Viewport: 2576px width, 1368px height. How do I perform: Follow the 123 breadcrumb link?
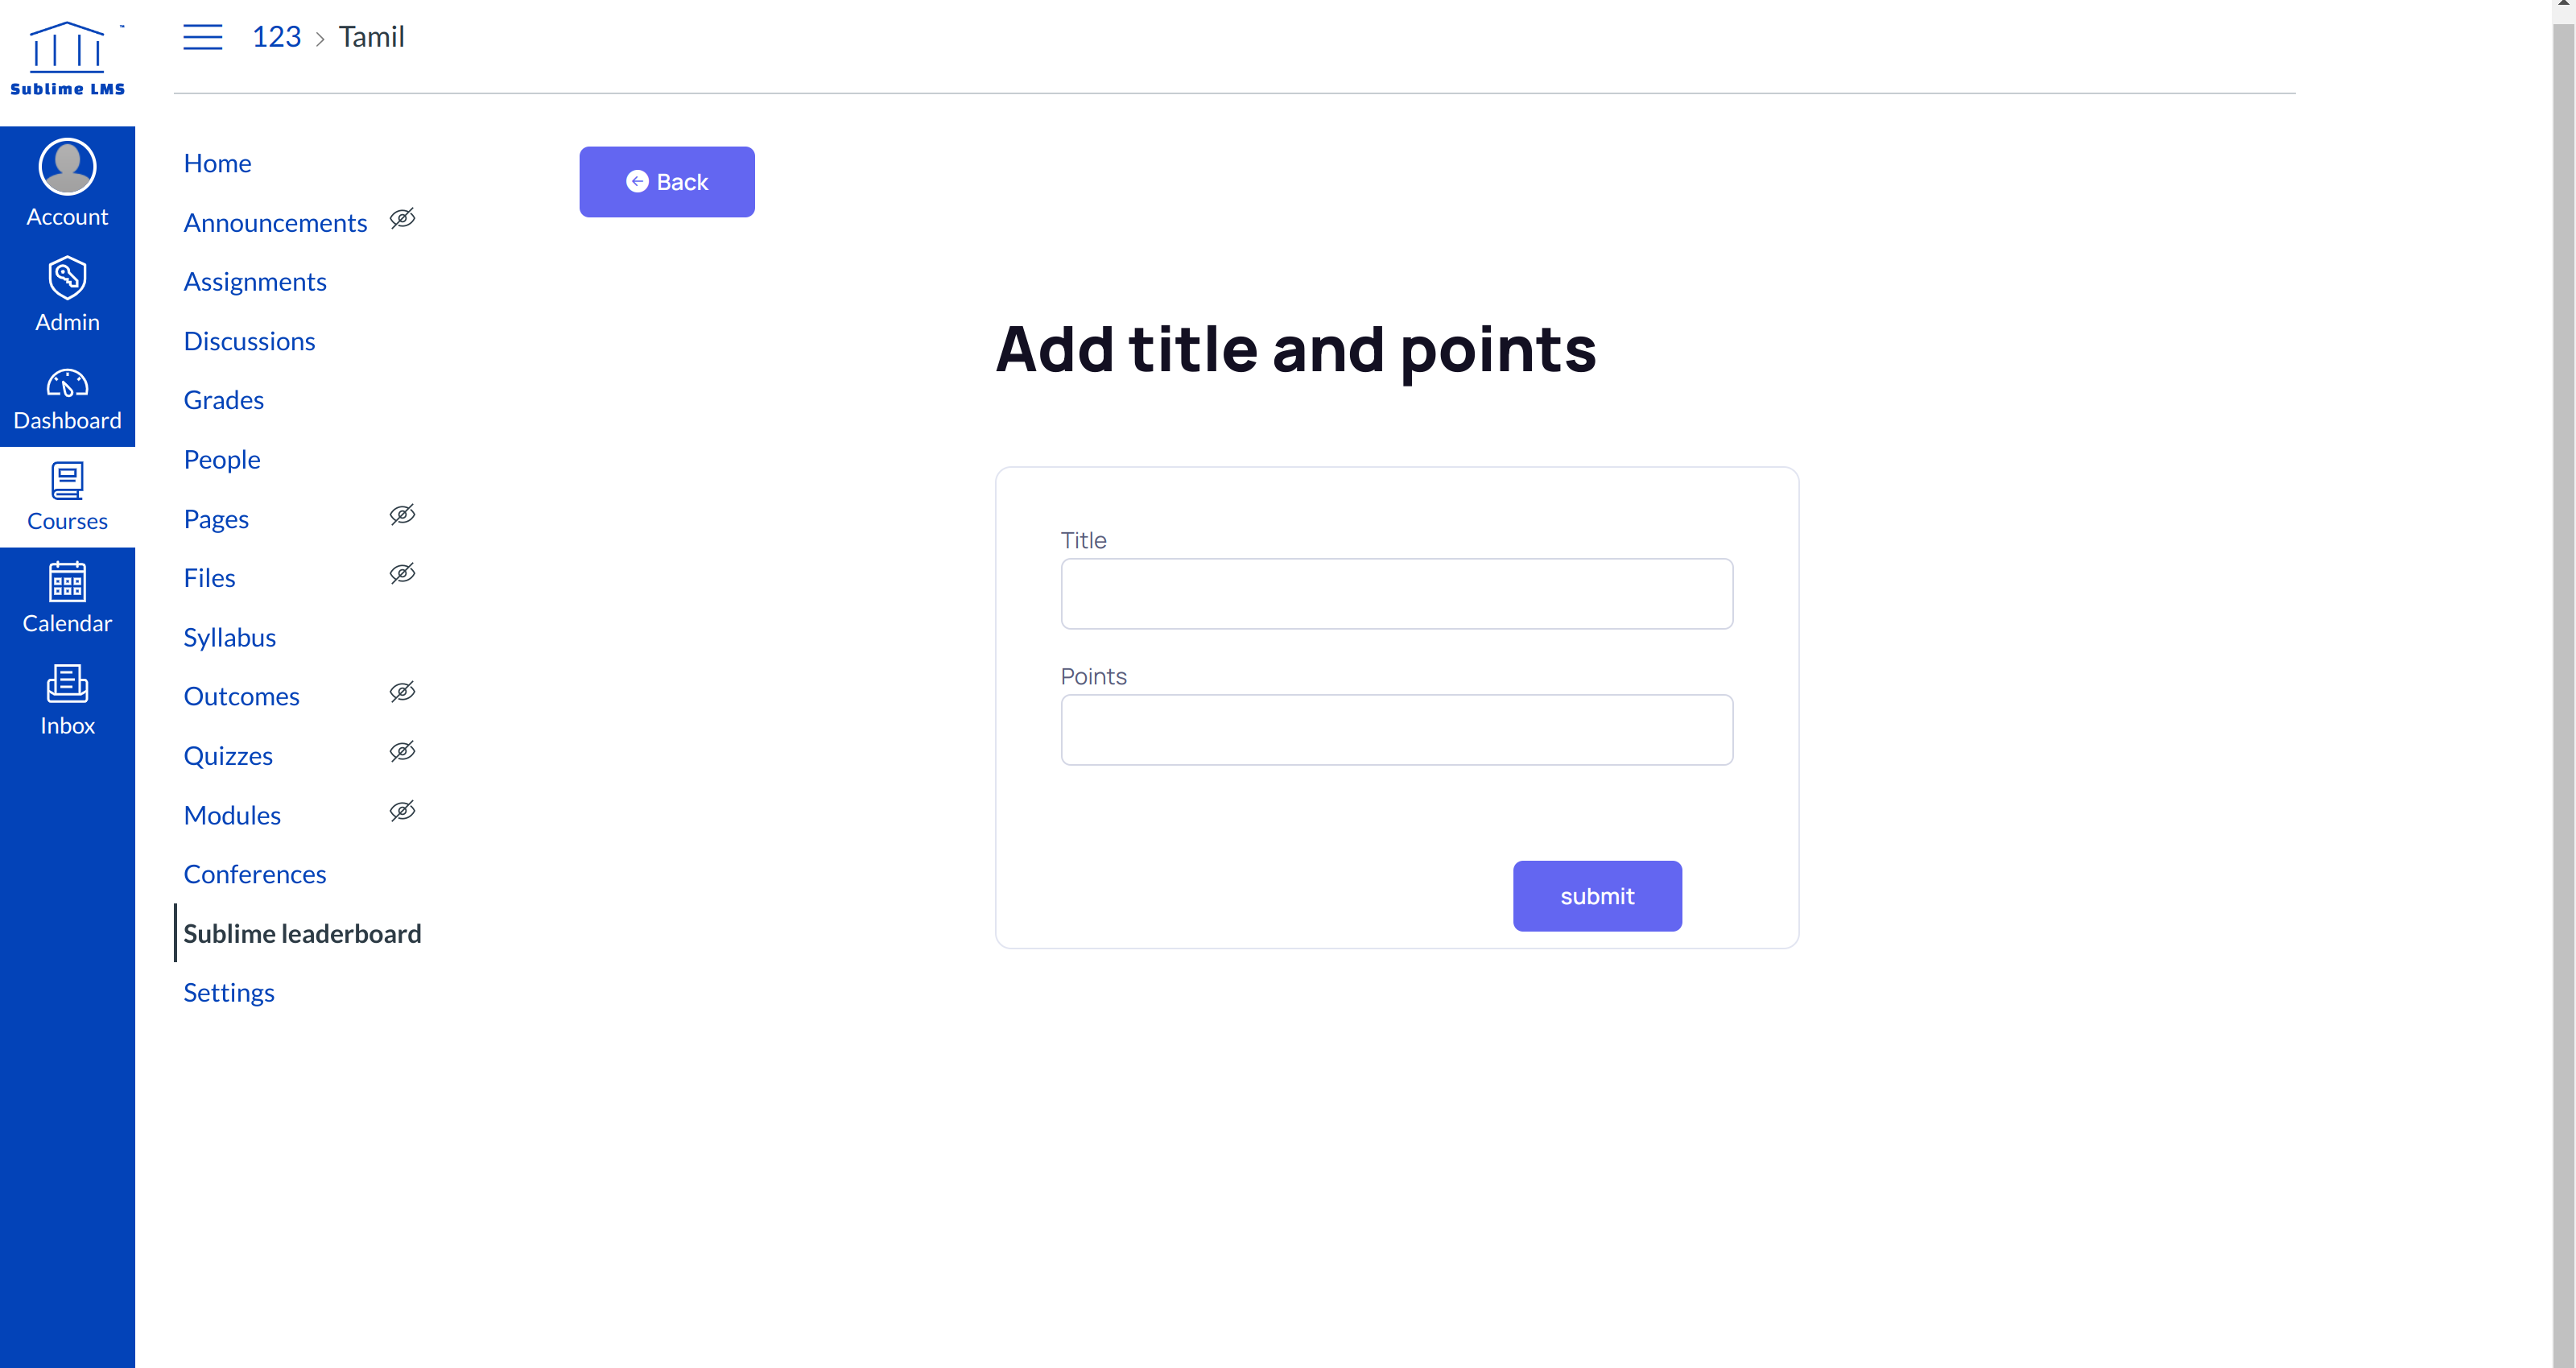tap(276, 37)
